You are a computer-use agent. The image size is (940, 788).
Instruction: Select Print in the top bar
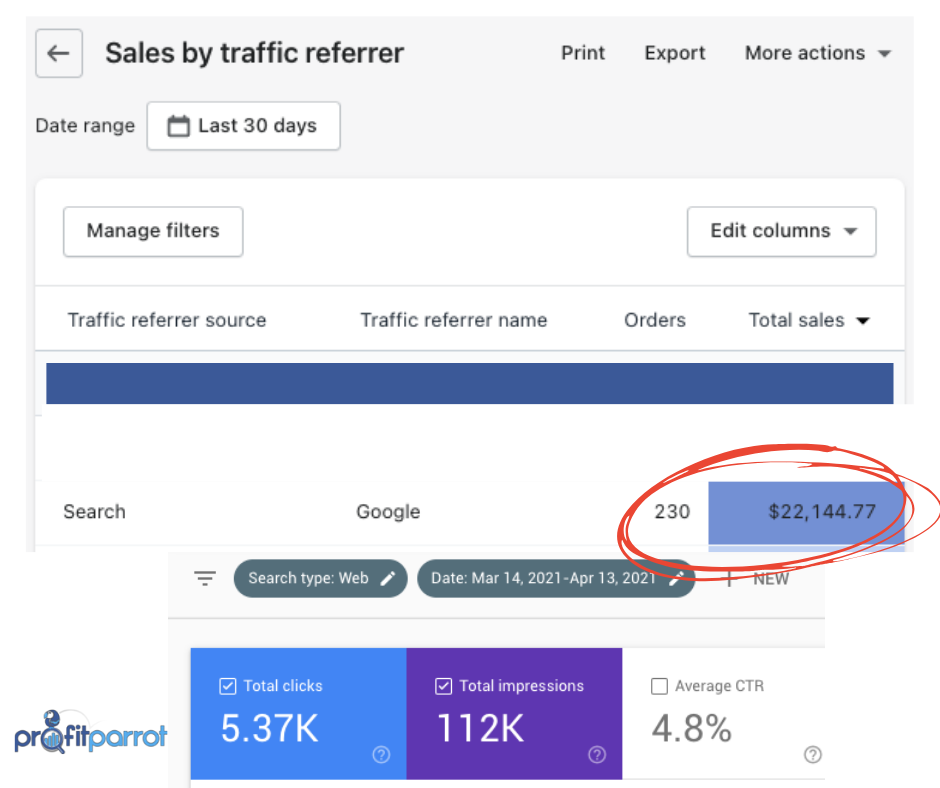(x=583, y=54)
